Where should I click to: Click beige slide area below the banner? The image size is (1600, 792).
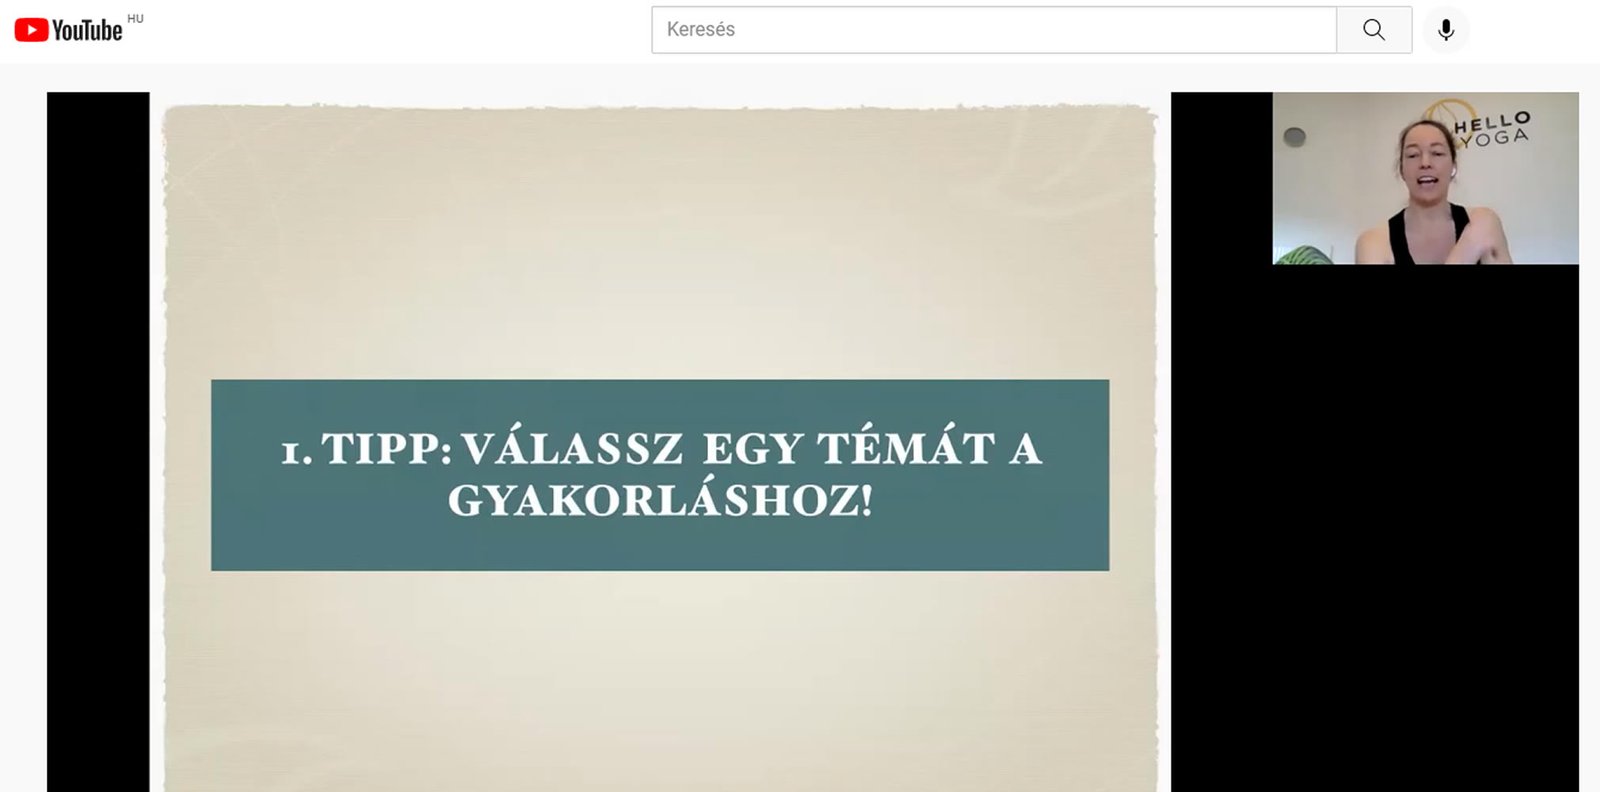[660, 680]
